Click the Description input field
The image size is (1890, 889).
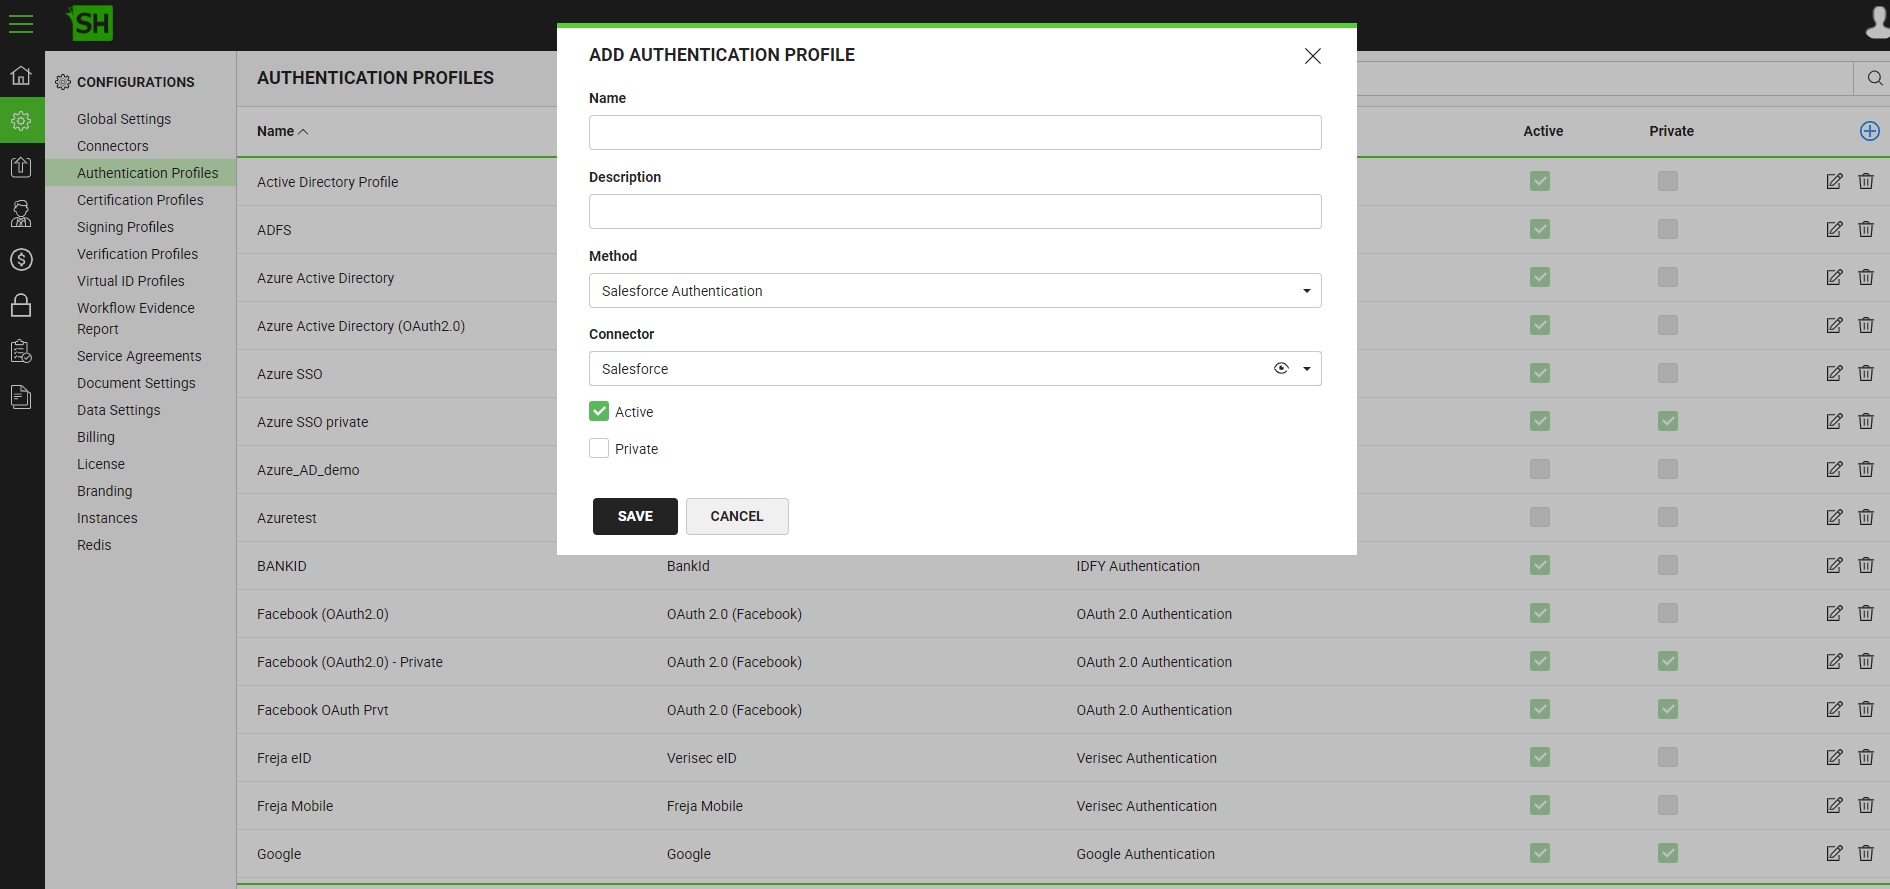[x=955, y=211]
